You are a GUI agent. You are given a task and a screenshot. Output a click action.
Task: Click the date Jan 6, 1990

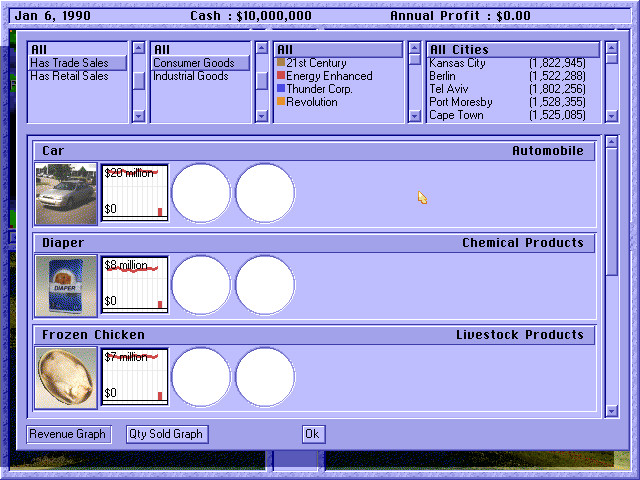[53, 16]
